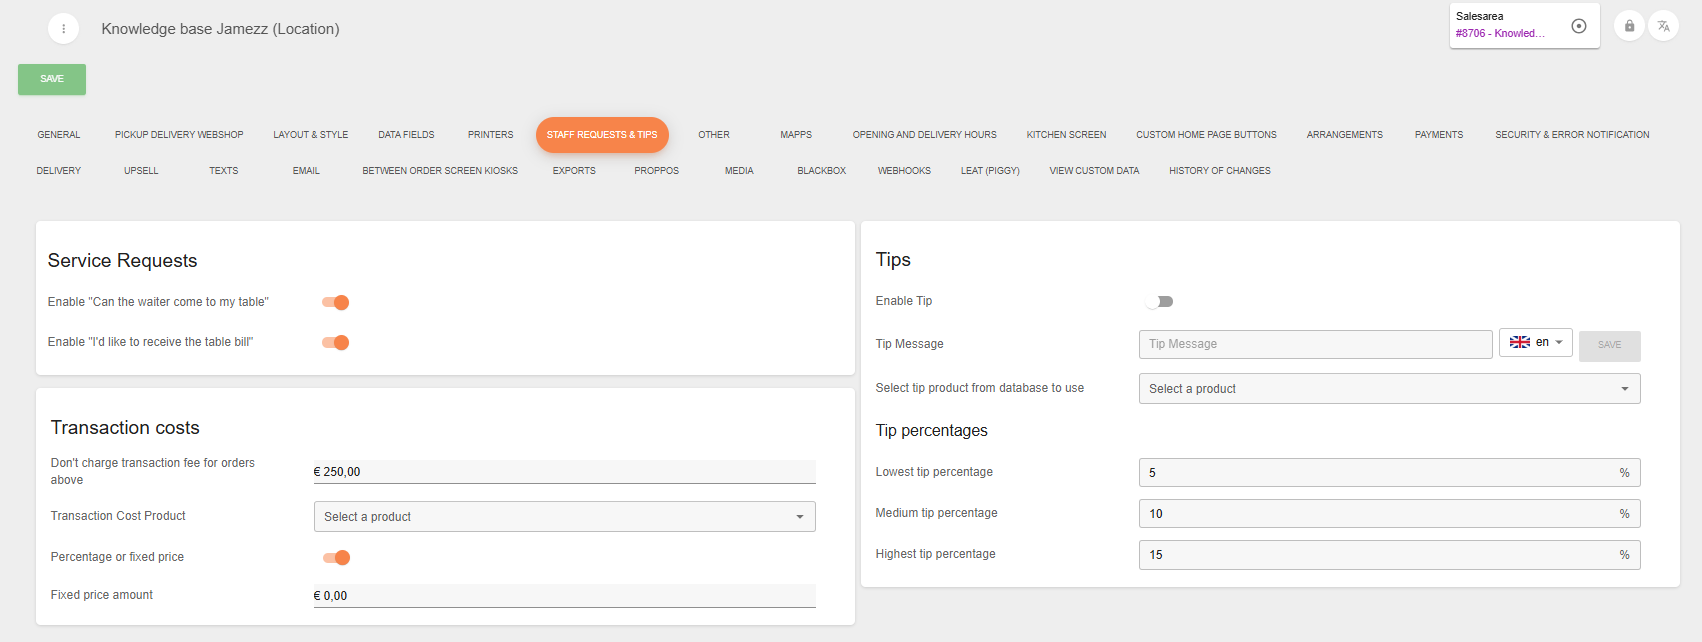
Task: Open the translate language icon
Action: tap(1663, 26)
